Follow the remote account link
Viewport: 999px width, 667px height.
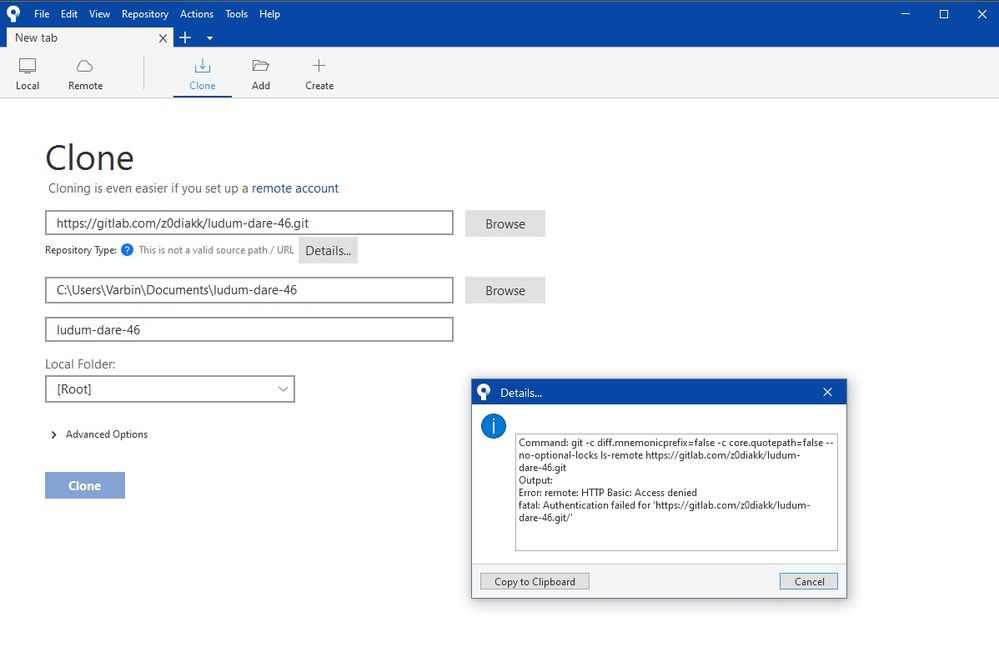coord(295,189)
